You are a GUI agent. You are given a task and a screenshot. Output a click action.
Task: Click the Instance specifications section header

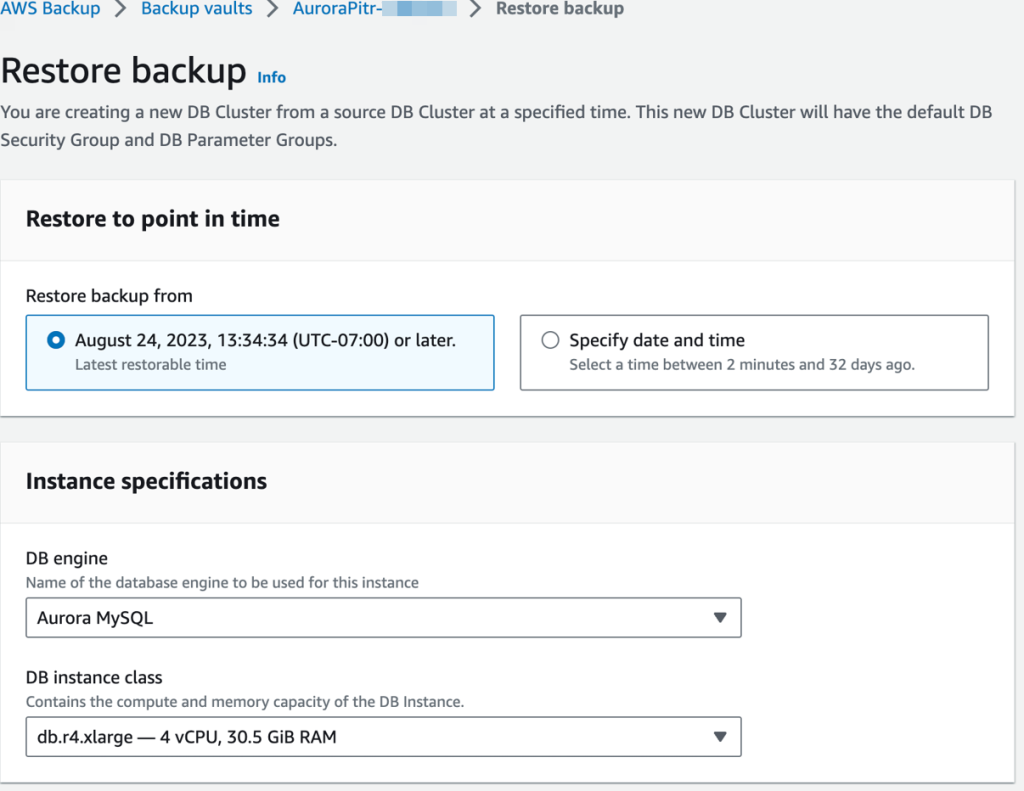click(146, 481)
